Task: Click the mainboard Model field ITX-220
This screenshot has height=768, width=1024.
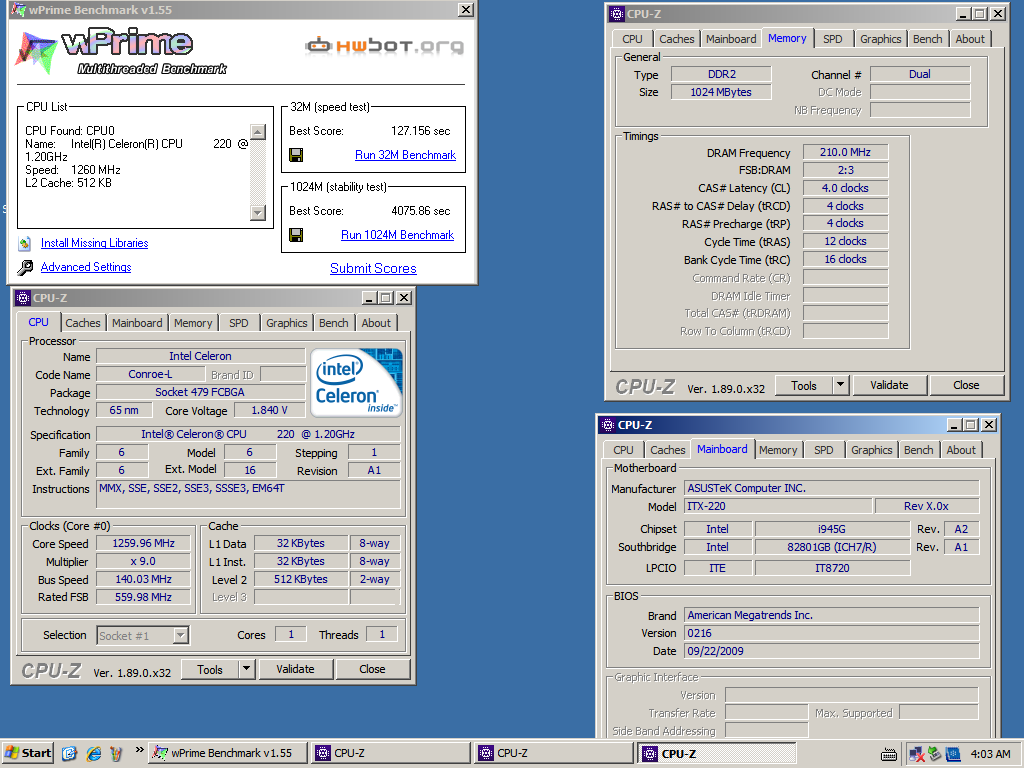Action: pos(778,506)
